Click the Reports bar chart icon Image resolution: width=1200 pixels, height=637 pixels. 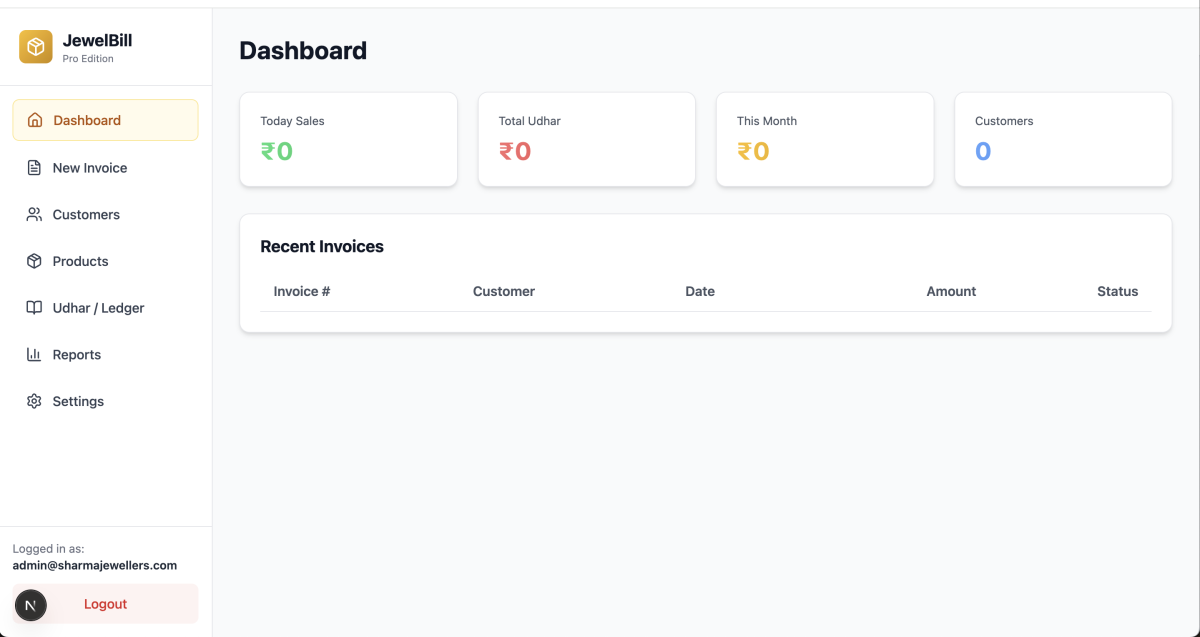point(34,354)
